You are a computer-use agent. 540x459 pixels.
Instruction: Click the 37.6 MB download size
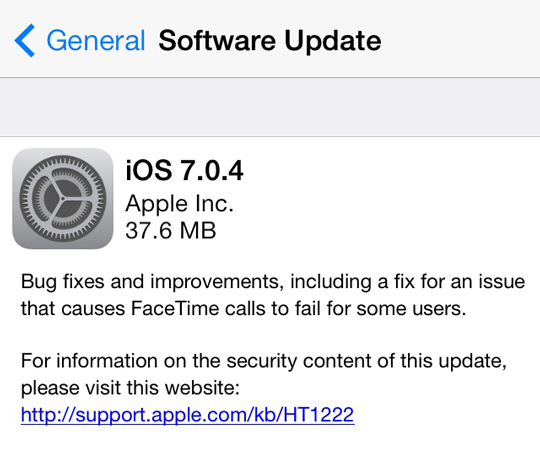pyautogui.click(x=171, y=230)
